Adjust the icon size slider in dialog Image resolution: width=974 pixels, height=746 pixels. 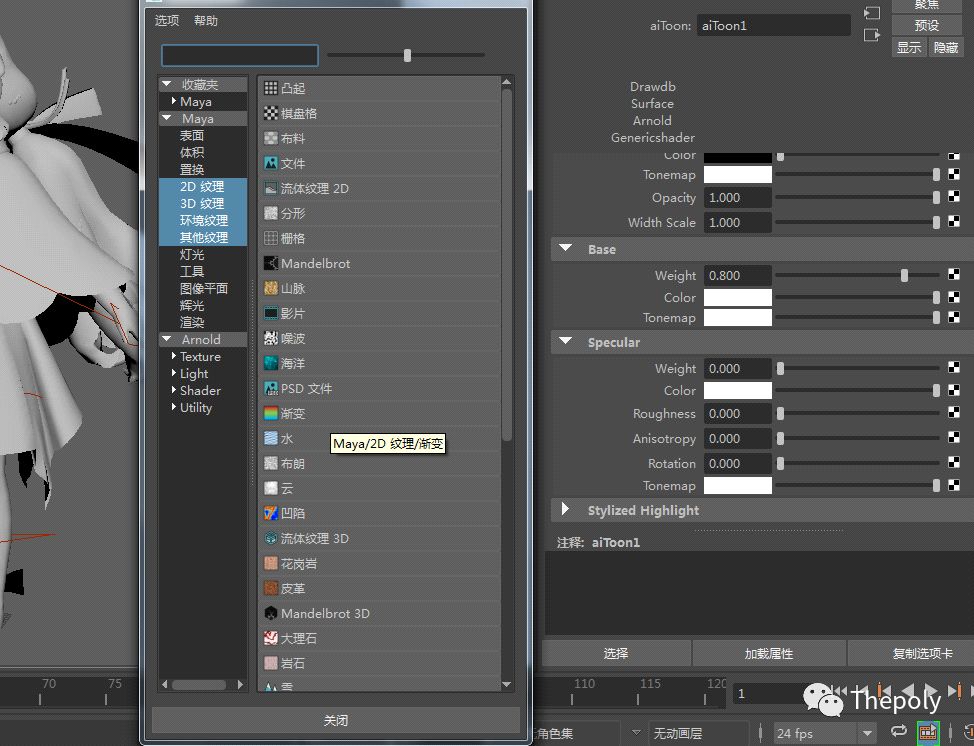[406, 55]
